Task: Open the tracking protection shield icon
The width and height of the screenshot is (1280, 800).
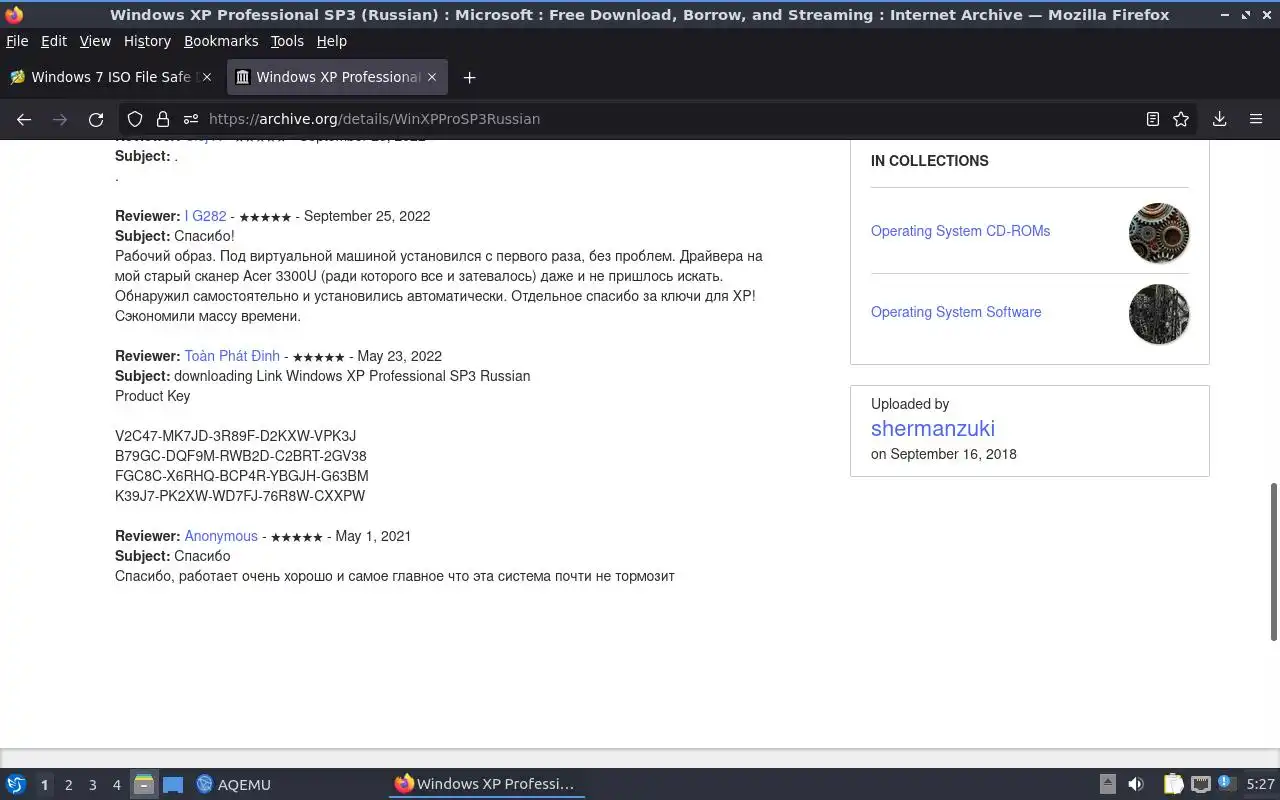Action: pos(136,119)
